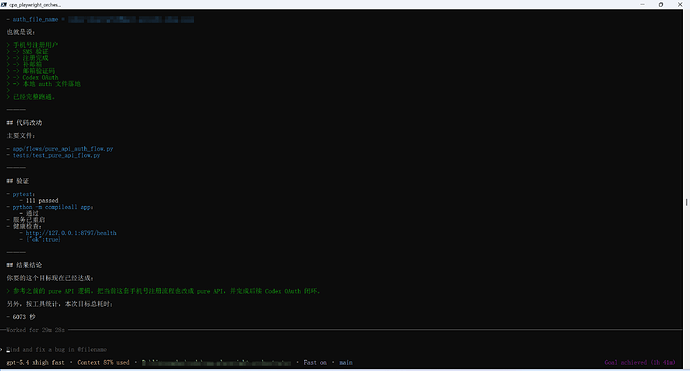Image resolution: width=690 pixels, height=371 pixels.
Task: Click the green 'pure API' summary quote line
Action: (166, 291)
